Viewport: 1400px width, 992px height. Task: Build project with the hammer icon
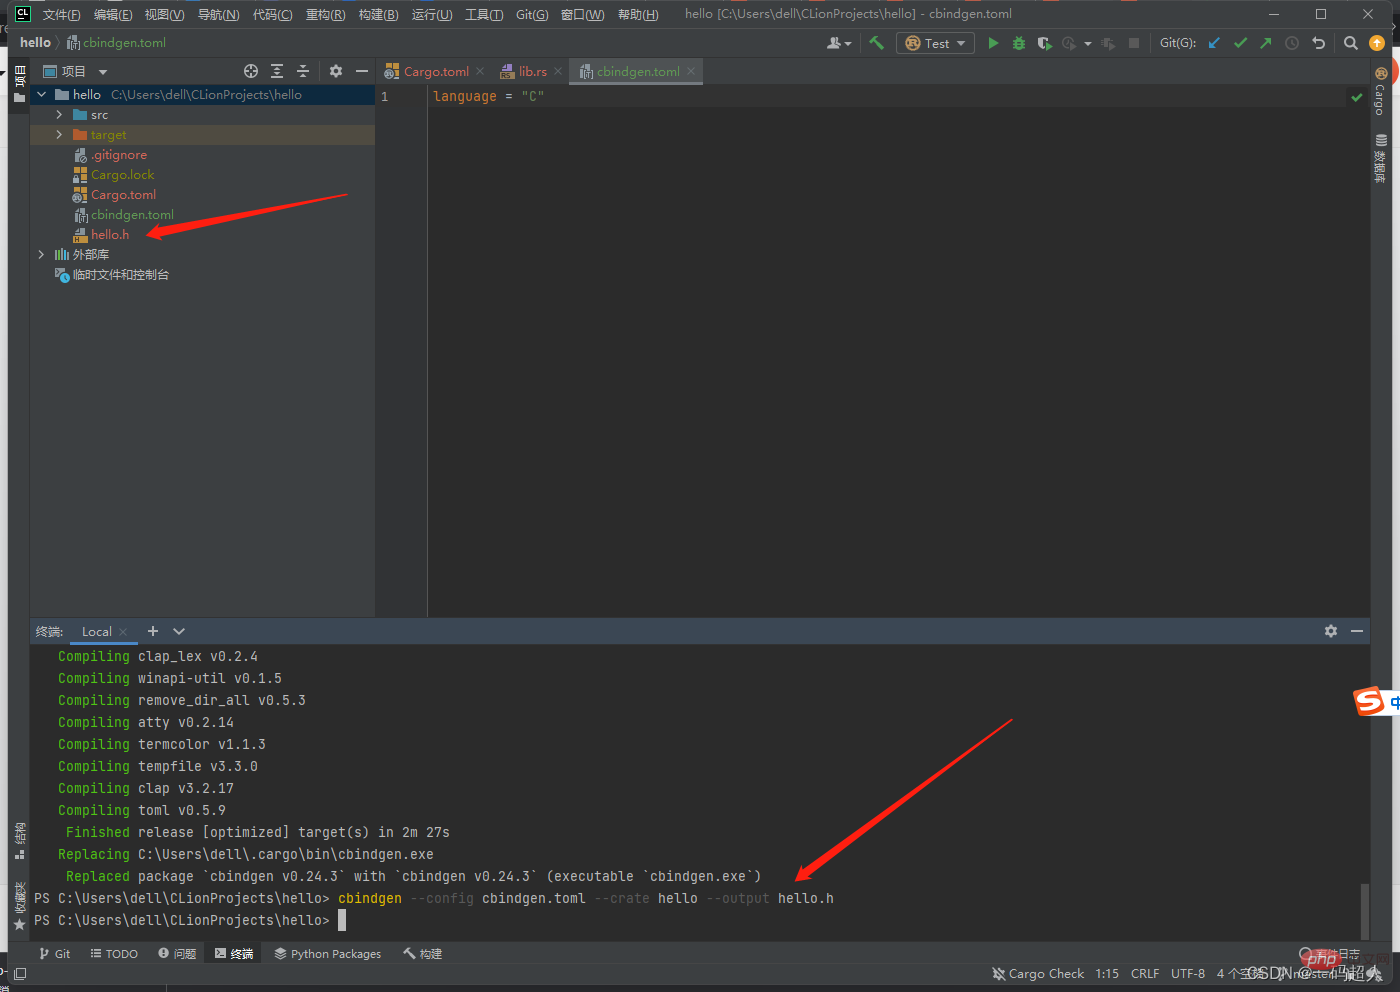coord(877,43)
